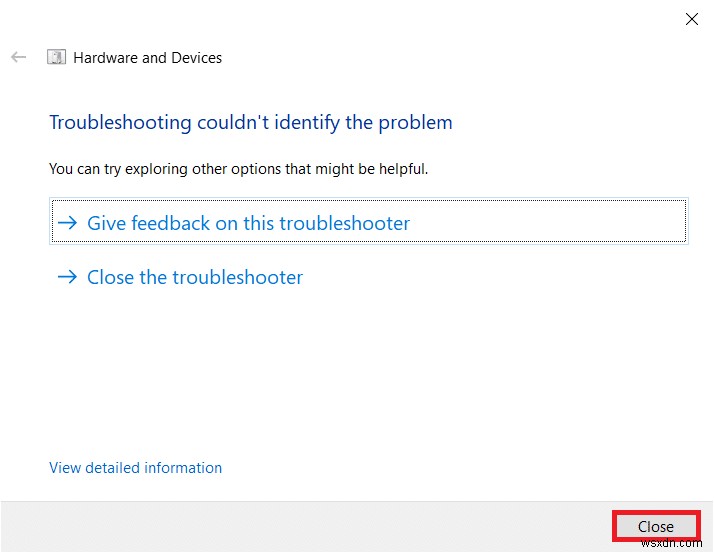Click blank space right of Close the troubleshooter
The height and width of the screenshot is (553, 714).
pyautogui.click(x=500, y=277)
